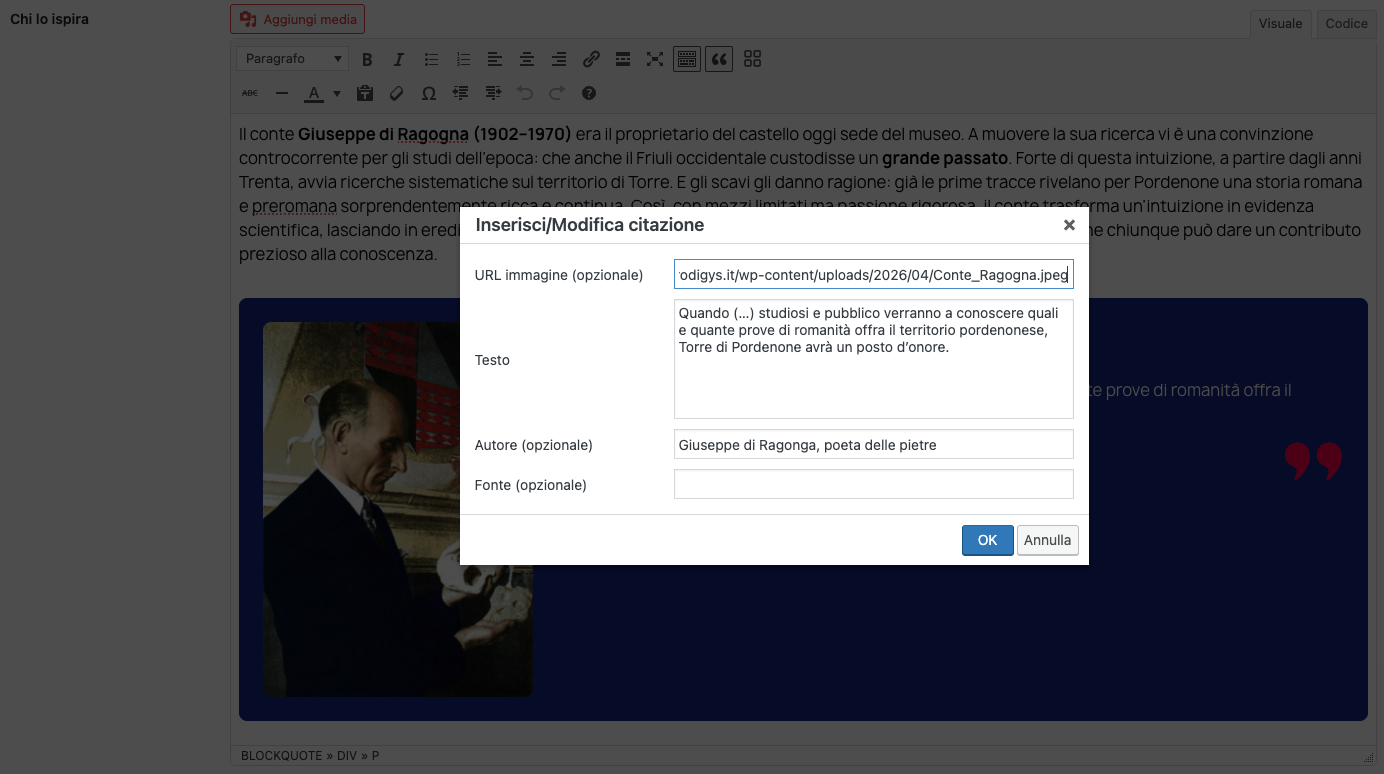Insert a horizontal line

(282, 93)
